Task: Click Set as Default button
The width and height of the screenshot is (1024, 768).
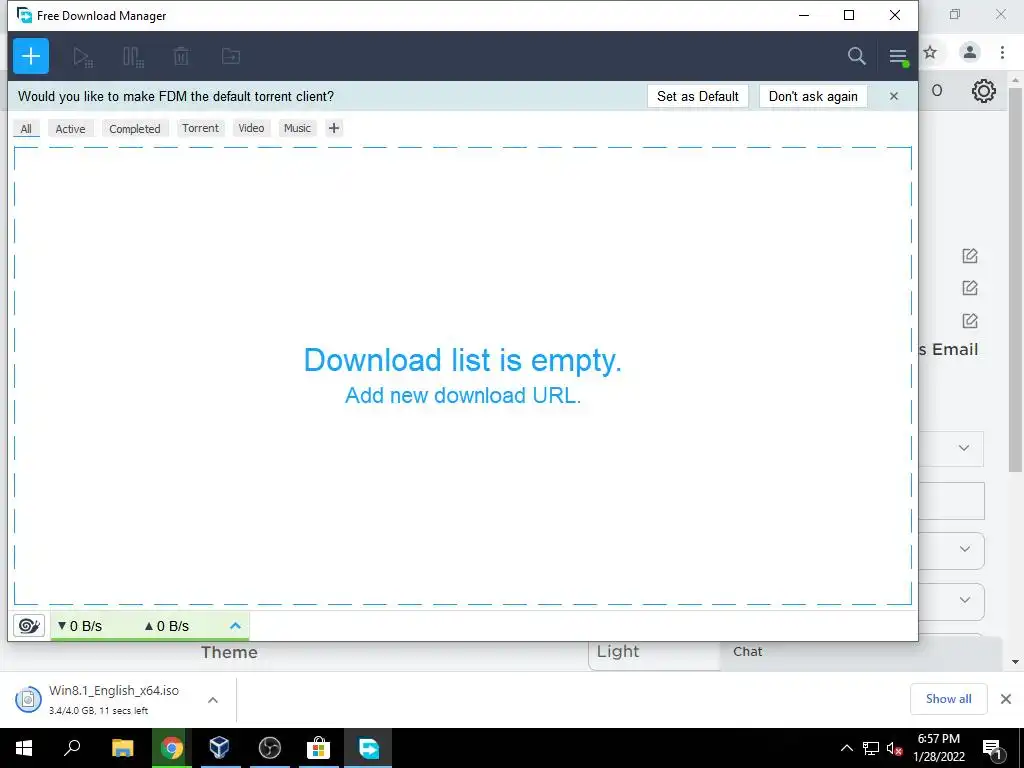Action: point(697,96)
